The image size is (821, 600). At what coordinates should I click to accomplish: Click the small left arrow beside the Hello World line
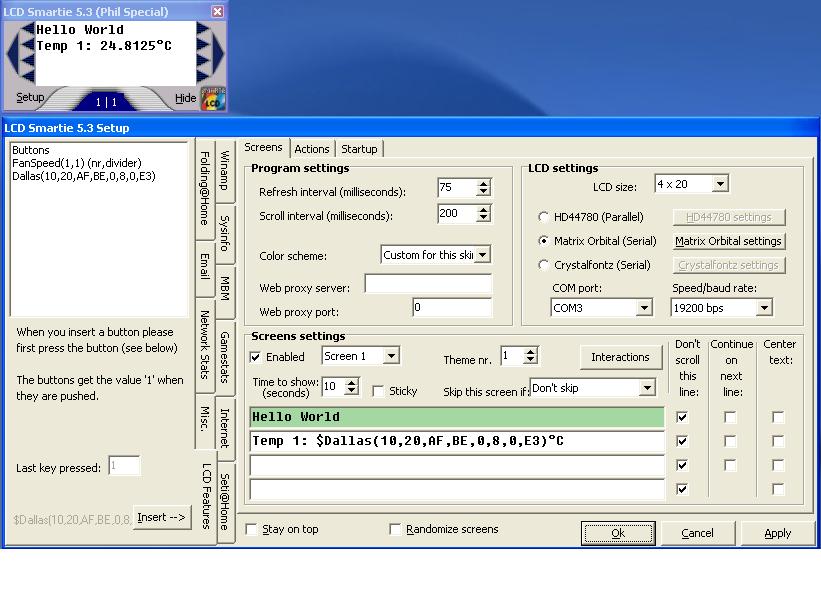click(28, 29)
